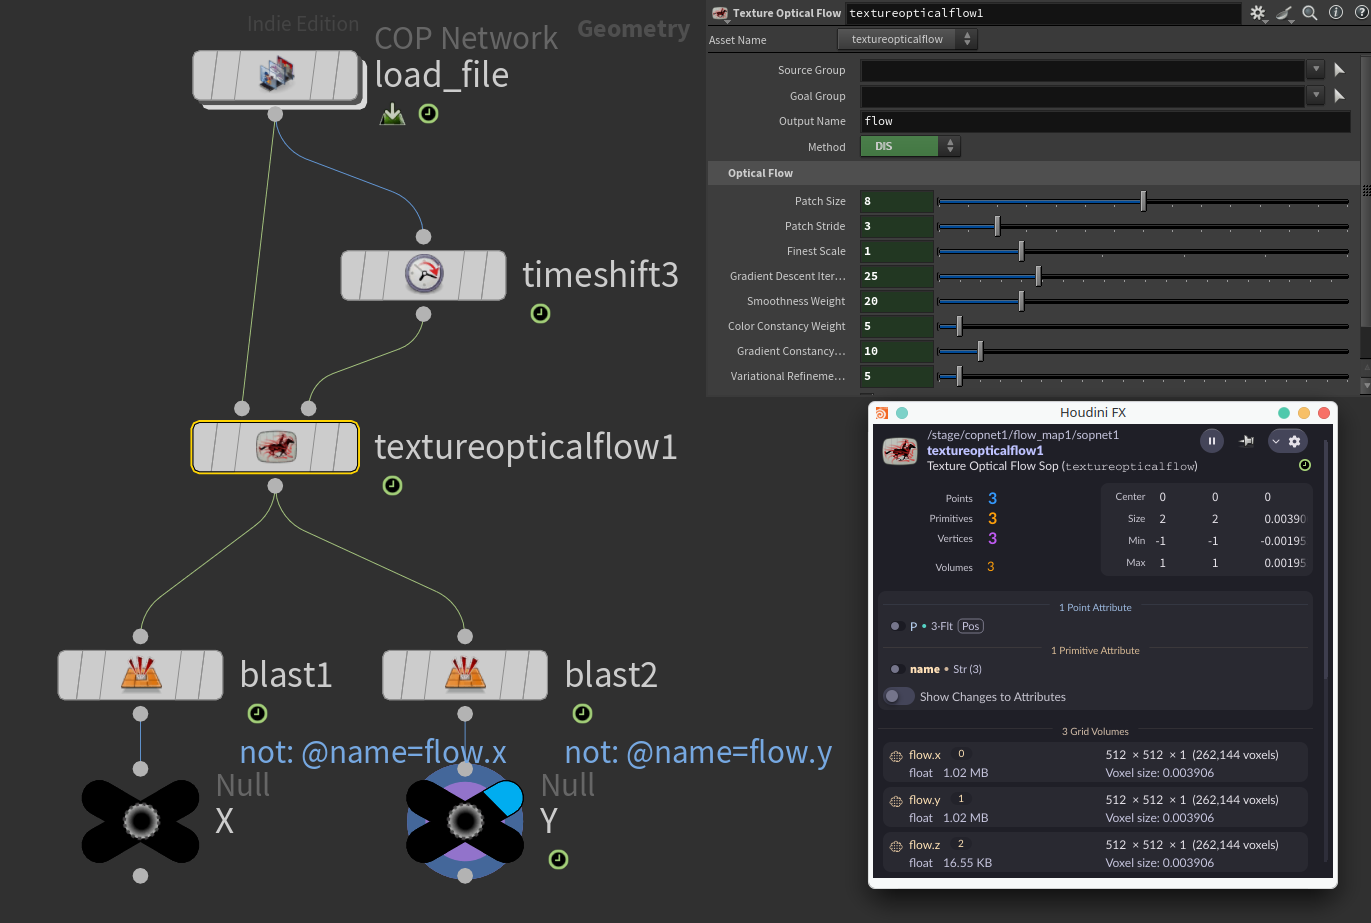1371x923 pixels.
Task: Select the blast2 node
Action: [465, 675]
